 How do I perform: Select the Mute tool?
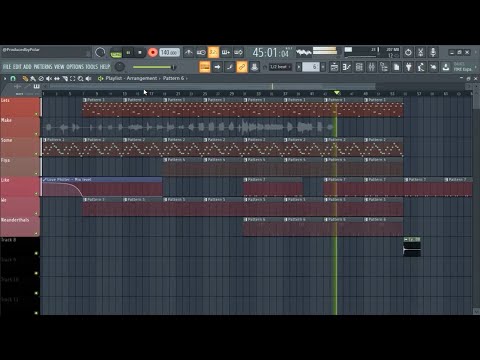(x=49, y=79)
